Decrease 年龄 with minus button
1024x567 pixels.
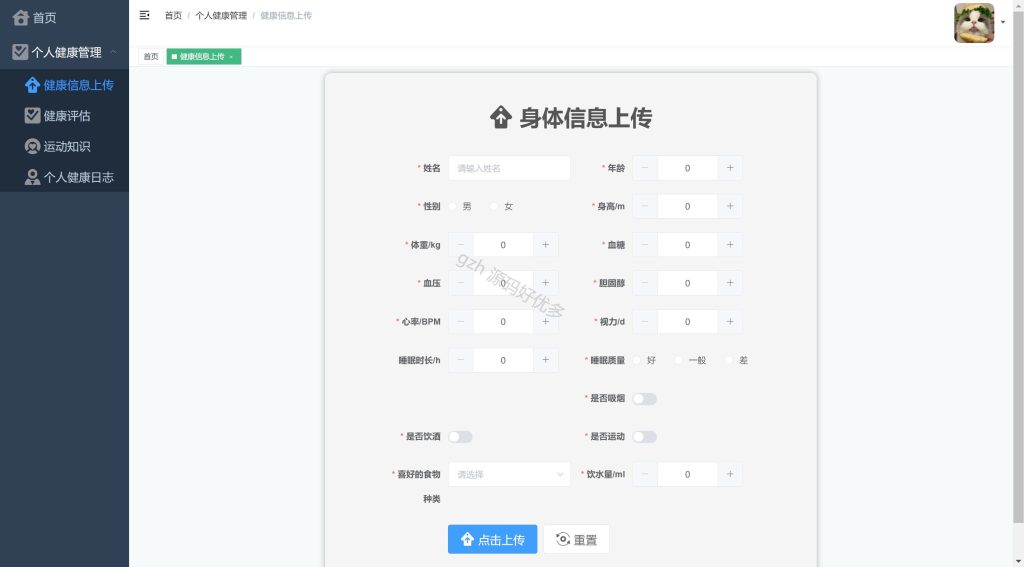click(x=645, y=168)
